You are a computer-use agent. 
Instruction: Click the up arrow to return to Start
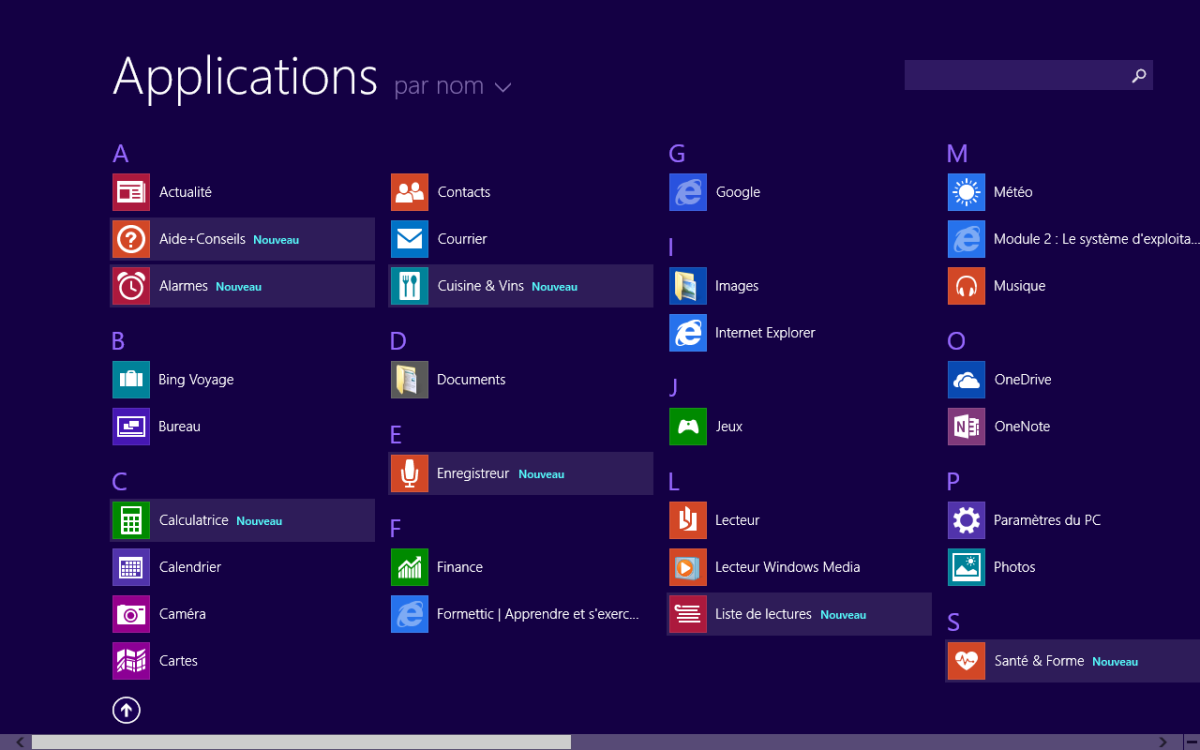pyautogui.click(x=126, y=710)
